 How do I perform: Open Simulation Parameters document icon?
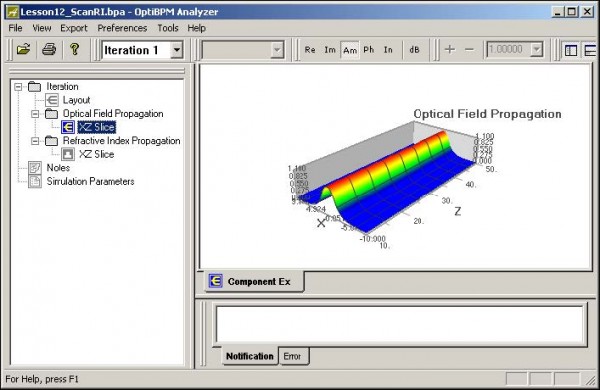tap(35, 181)
